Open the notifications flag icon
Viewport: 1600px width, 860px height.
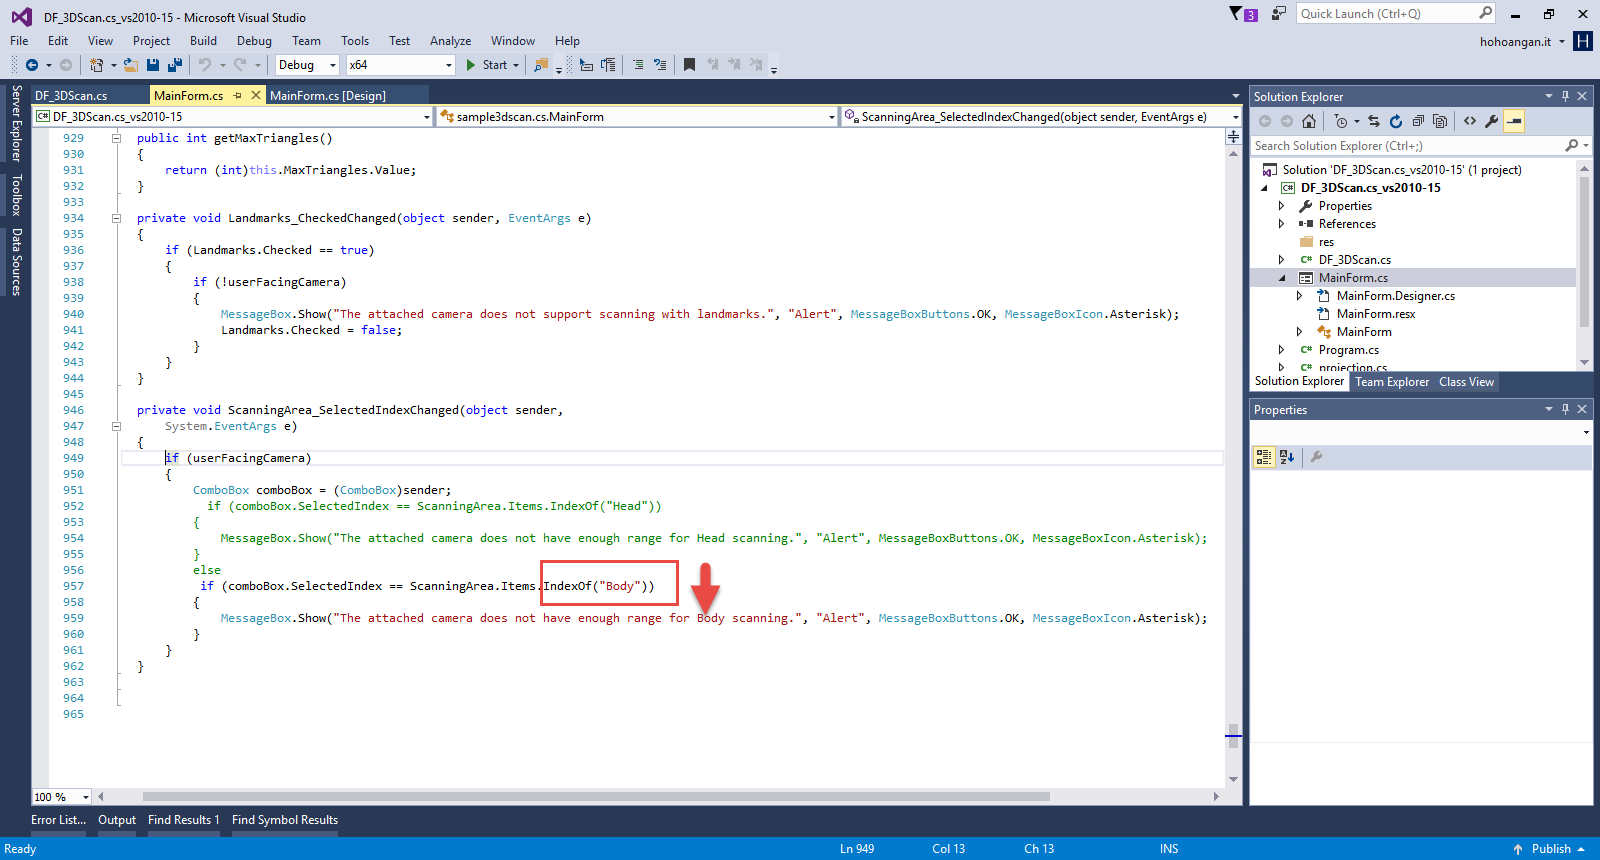(1236, 14)
